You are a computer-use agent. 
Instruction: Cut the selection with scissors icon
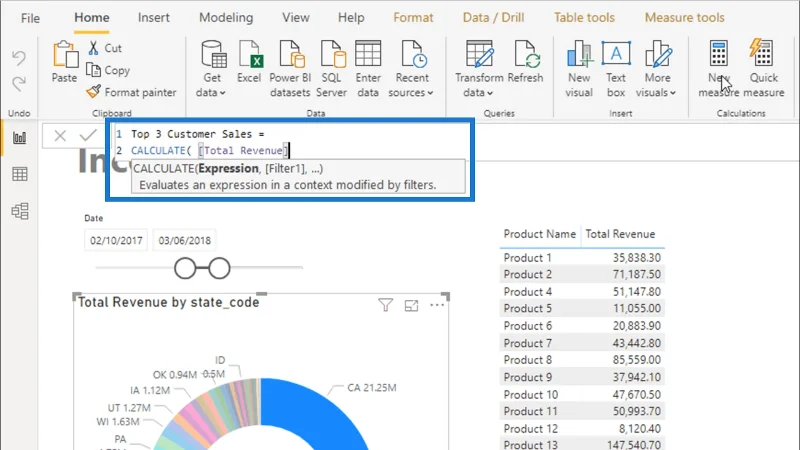[x=93, y=48]
